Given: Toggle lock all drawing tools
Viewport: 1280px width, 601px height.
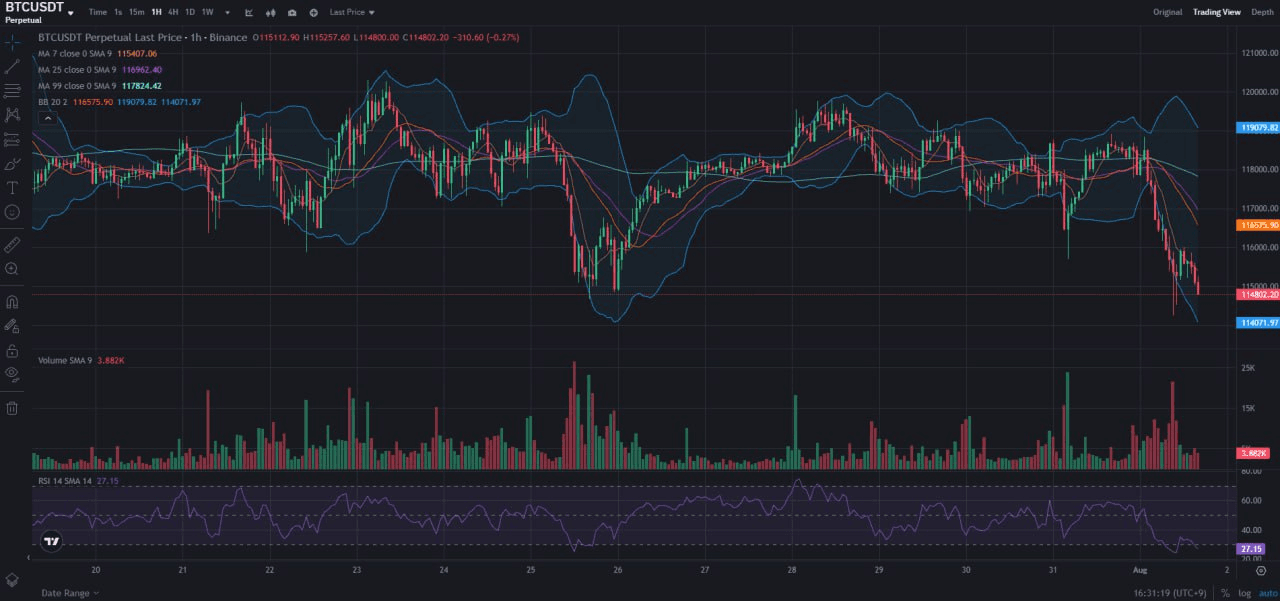Looking at the screenshot, I should (12, 350).
